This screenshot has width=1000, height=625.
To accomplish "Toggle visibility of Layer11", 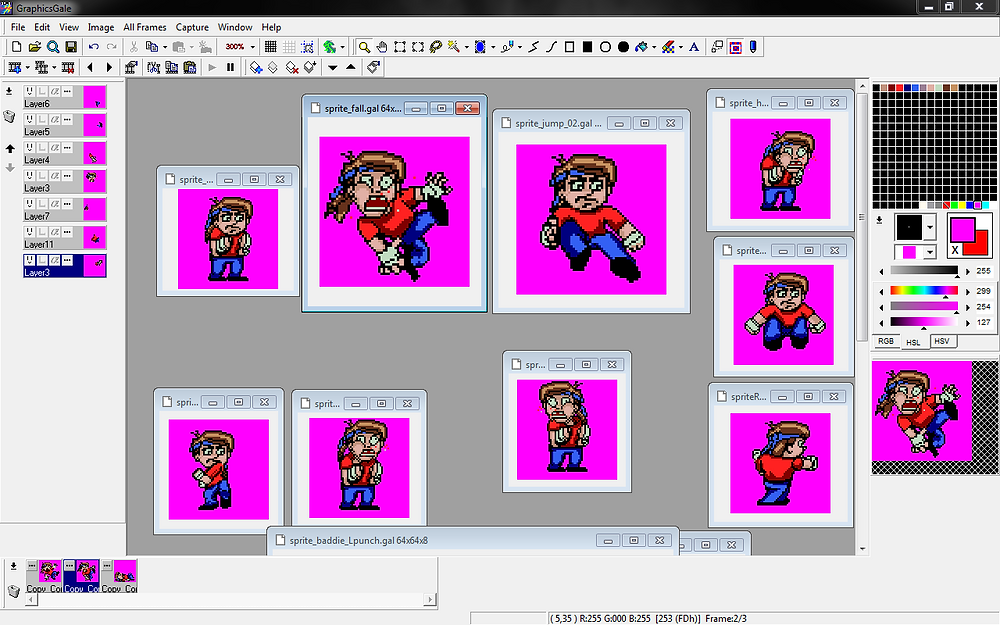I will click(x=29, y=232).
